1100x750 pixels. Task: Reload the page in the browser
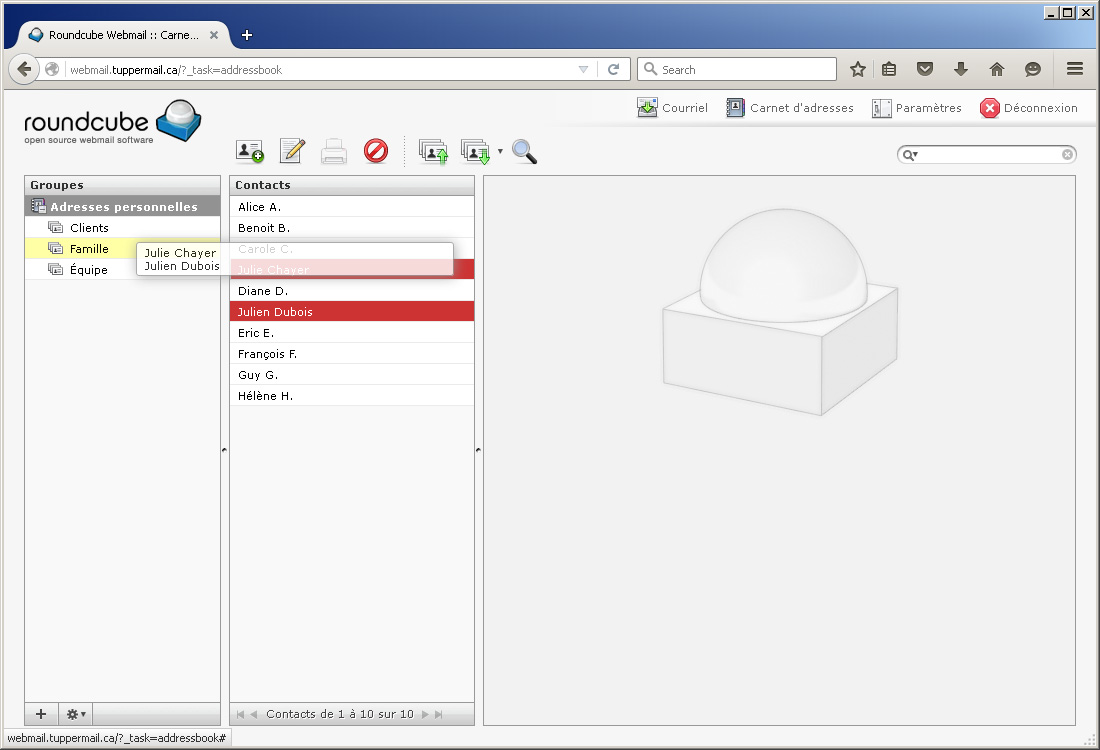(613, 69)
